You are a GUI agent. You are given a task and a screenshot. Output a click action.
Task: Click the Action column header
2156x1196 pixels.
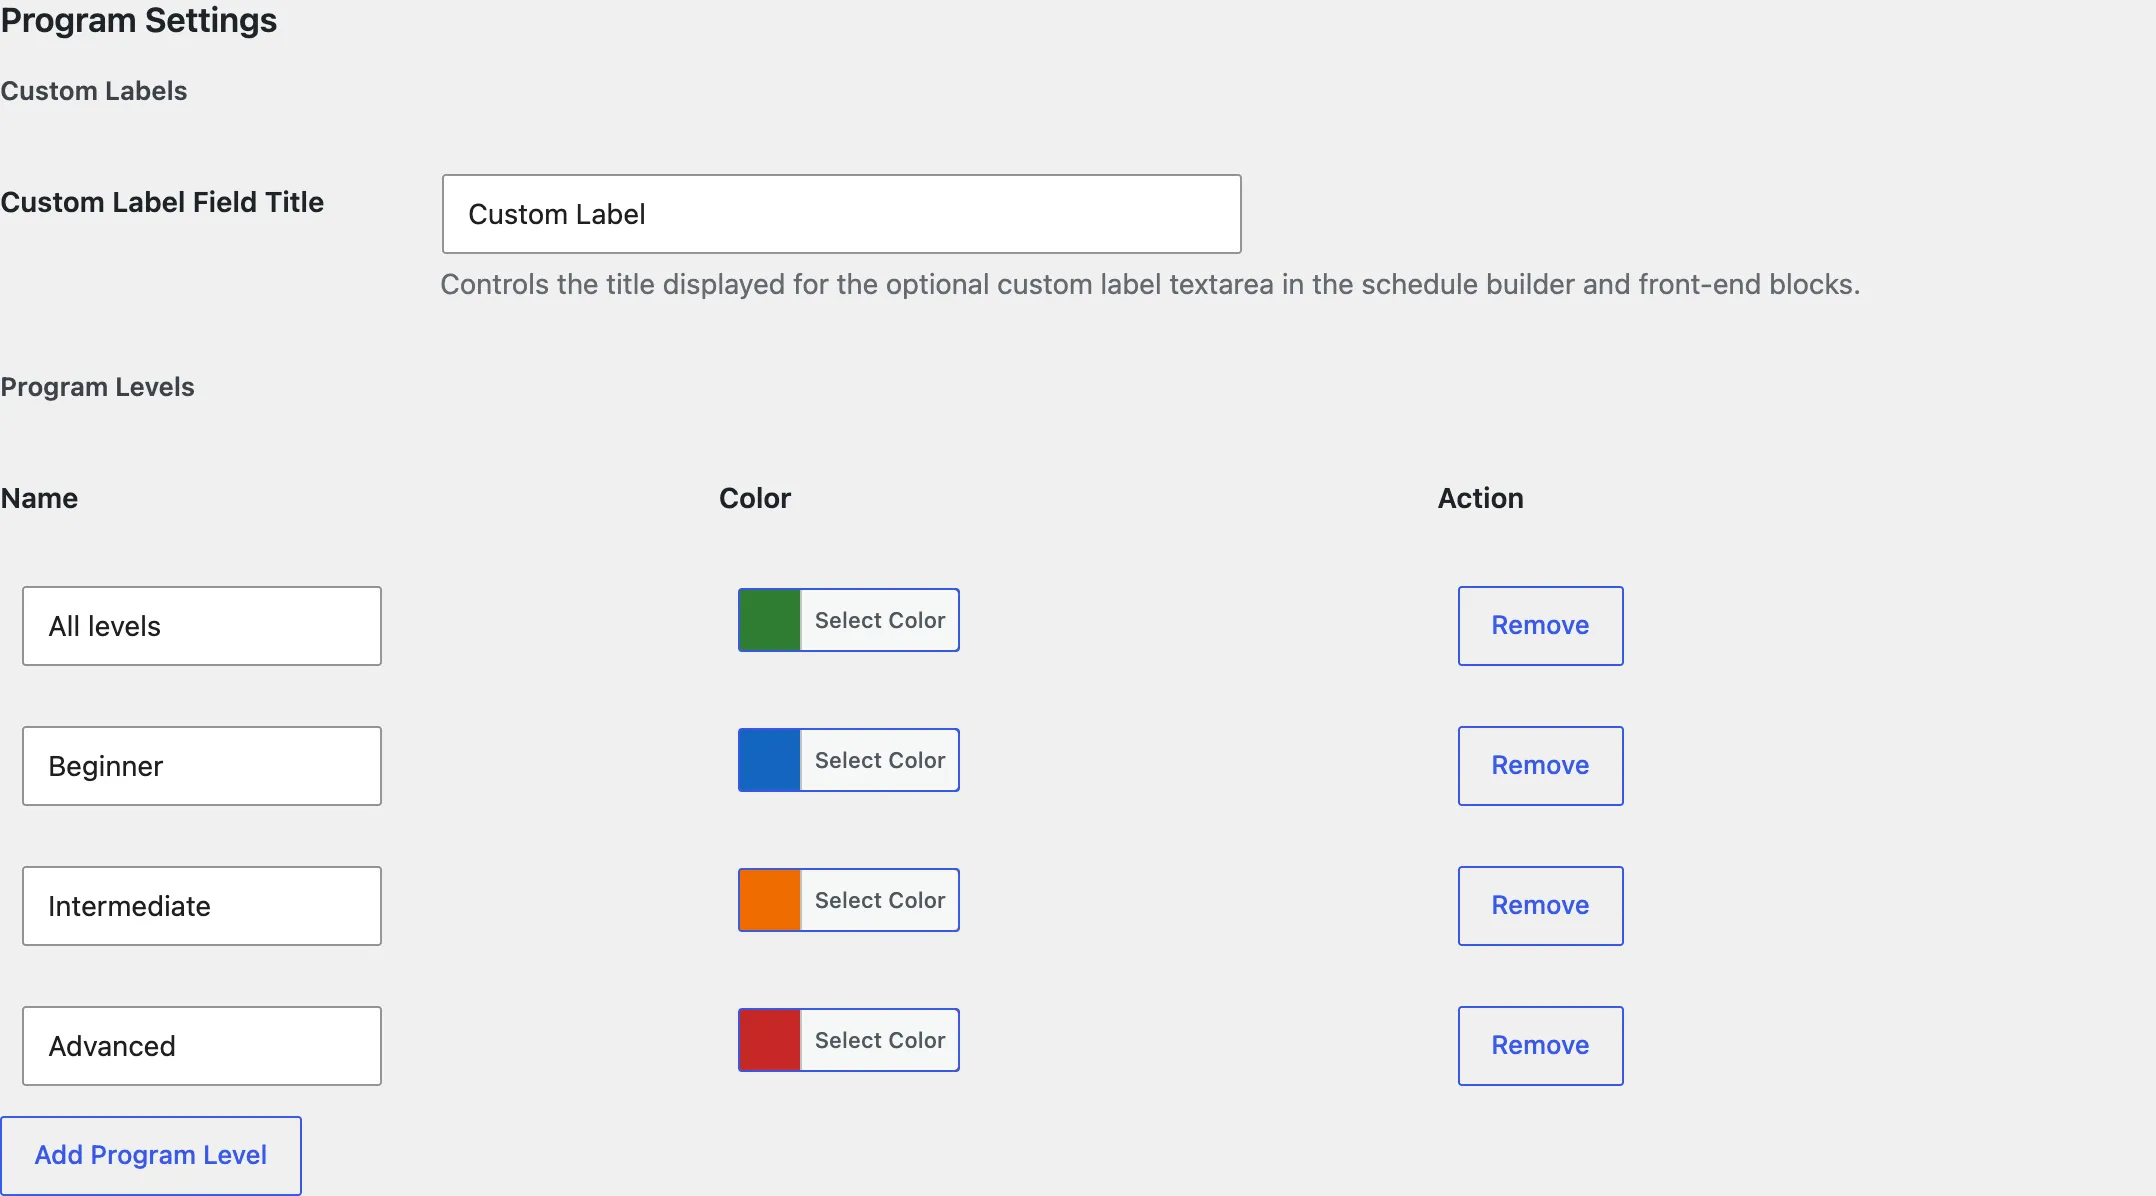click(x=1481, y=498)
